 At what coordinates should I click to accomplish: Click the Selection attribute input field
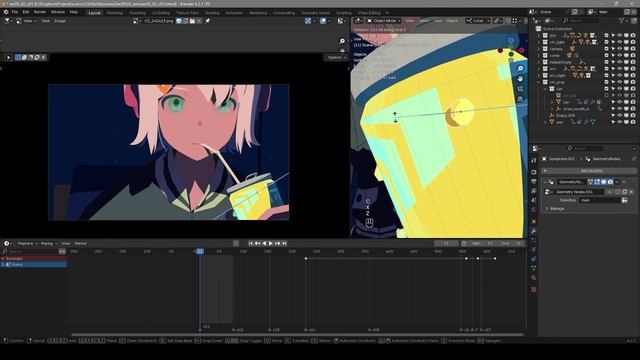coord(600,200)
